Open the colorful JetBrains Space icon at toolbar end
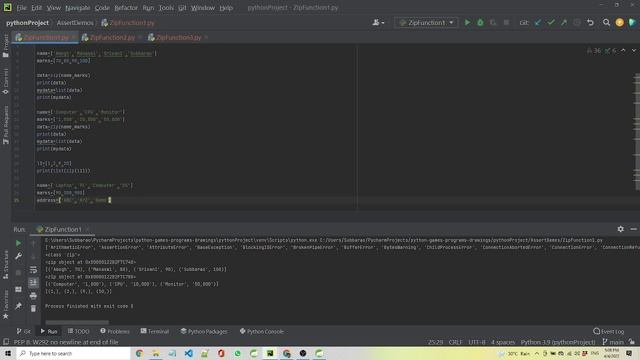This screenshot has width=640, height=360. 633,22
